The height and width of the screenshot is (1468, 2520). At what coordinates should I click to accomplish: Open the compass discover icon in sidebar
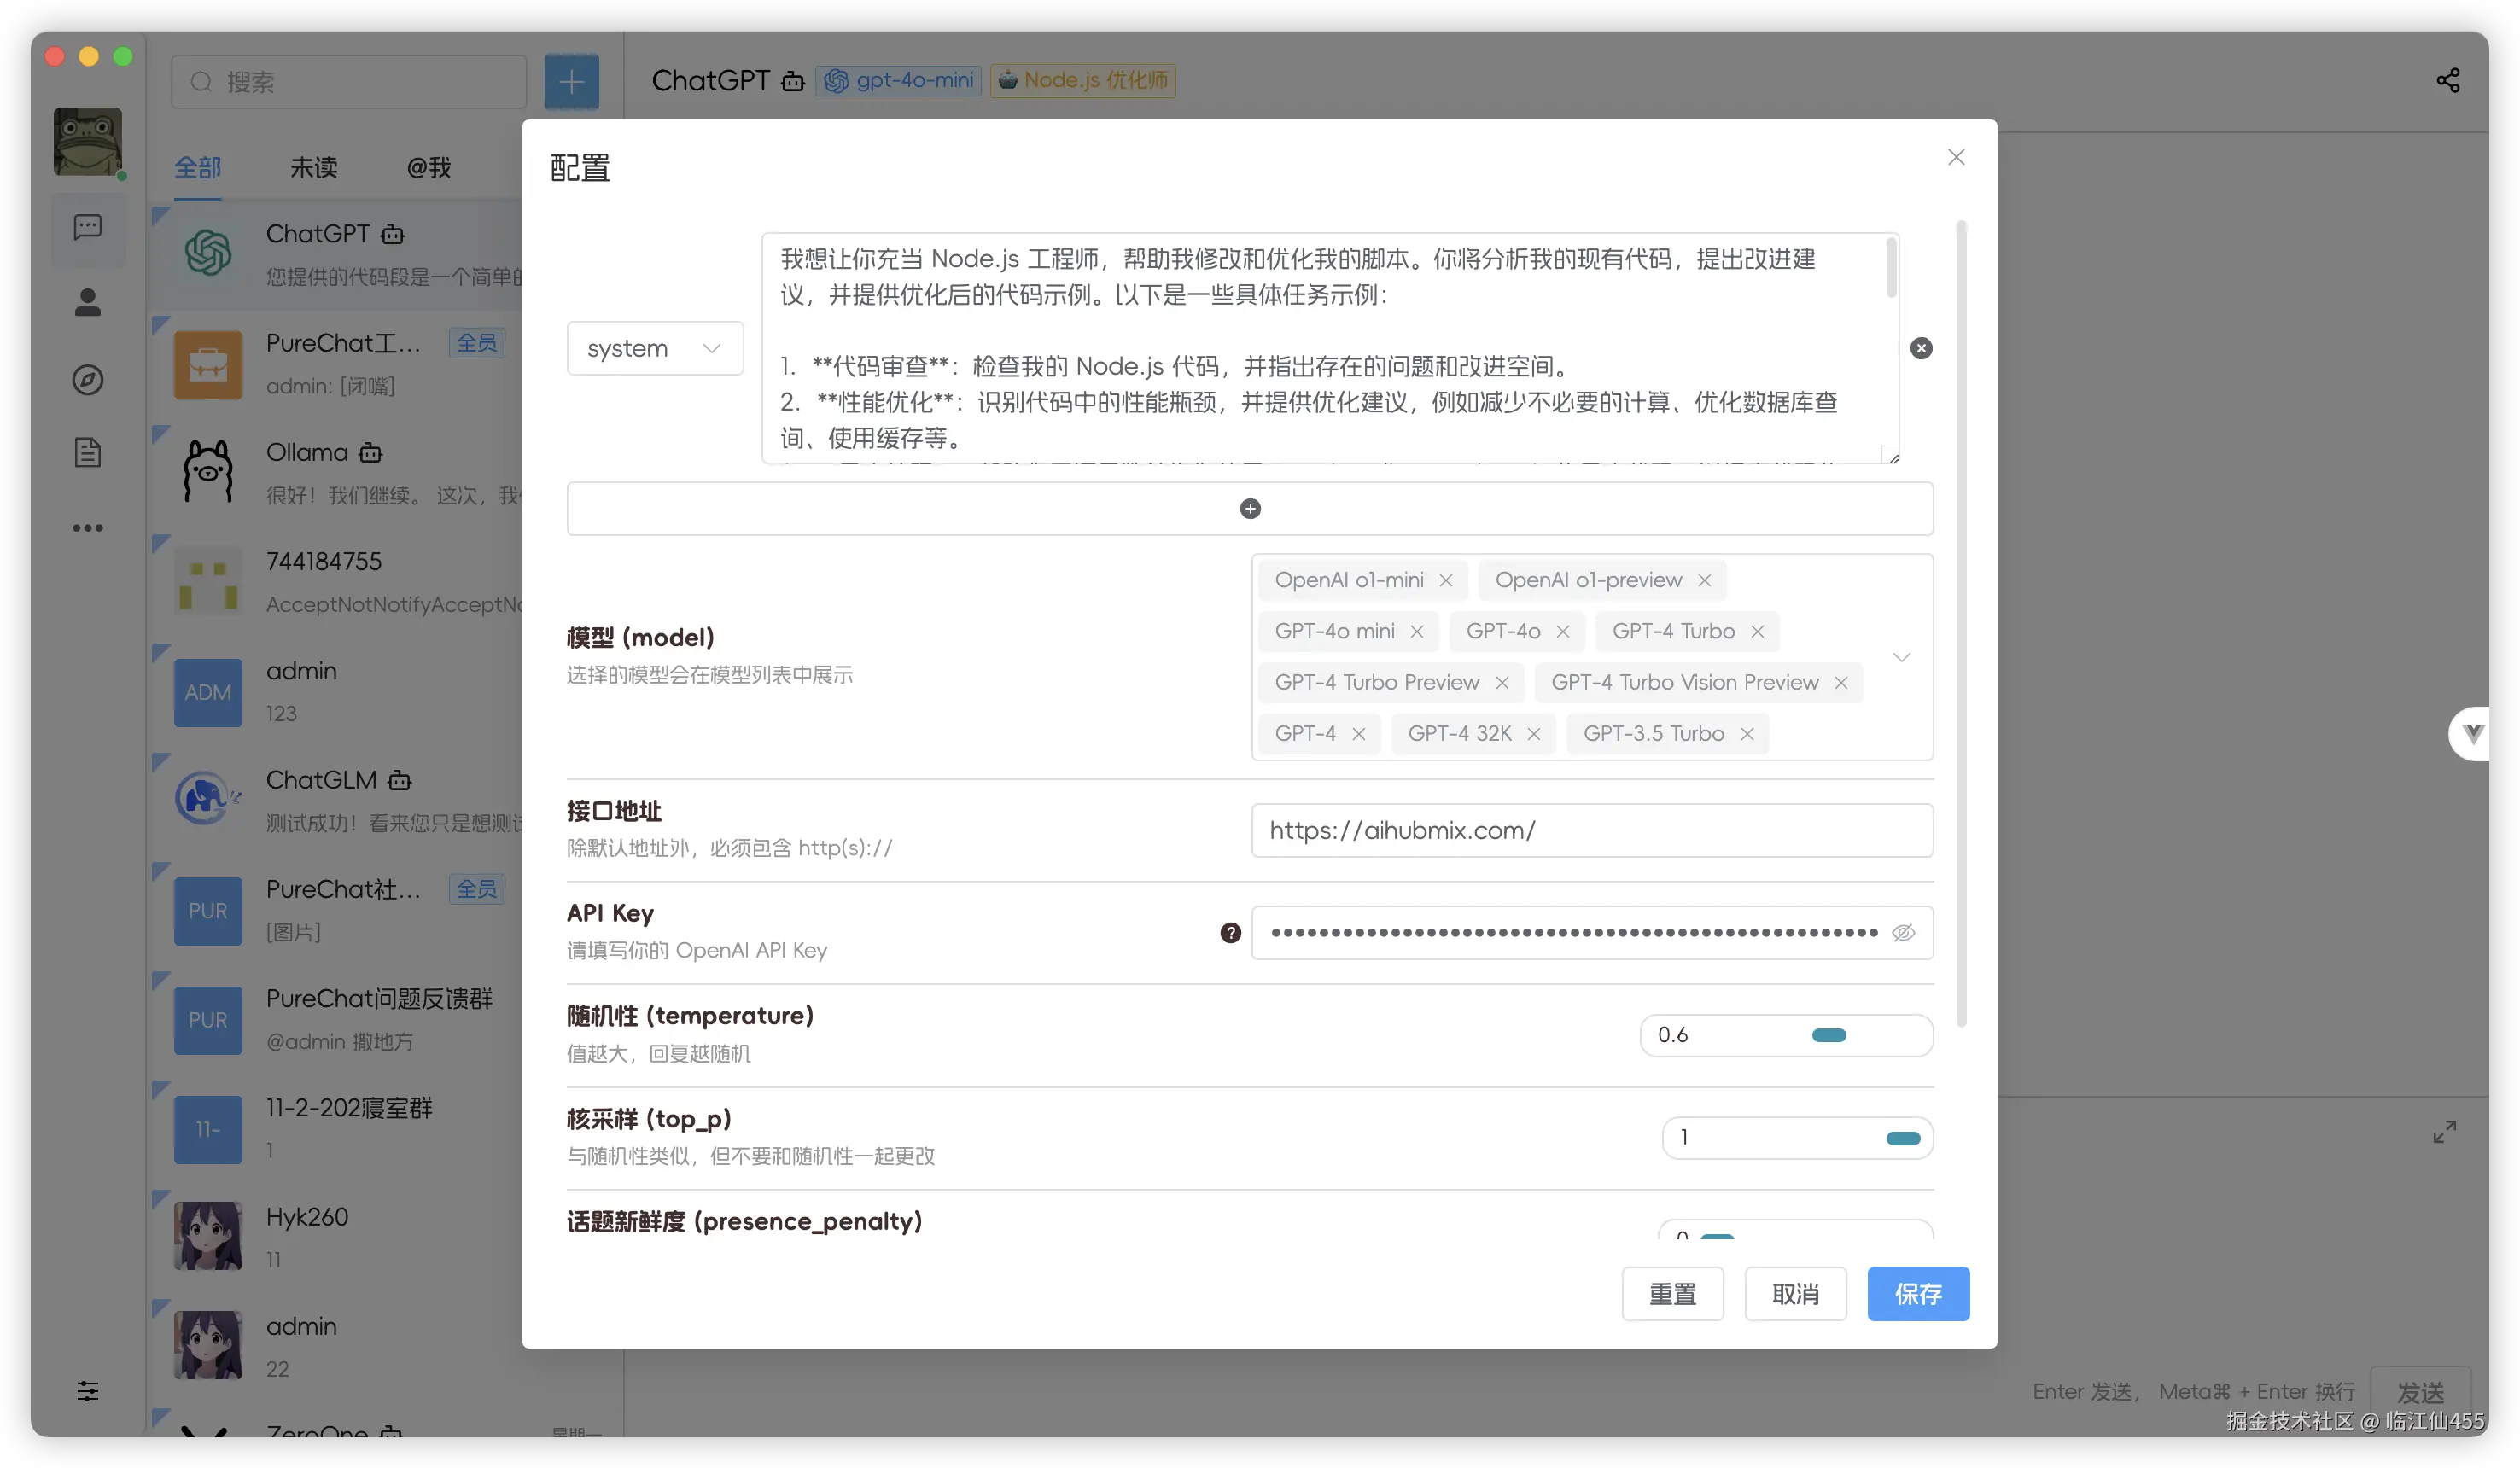pyautogui.click(x=88, y=380)
